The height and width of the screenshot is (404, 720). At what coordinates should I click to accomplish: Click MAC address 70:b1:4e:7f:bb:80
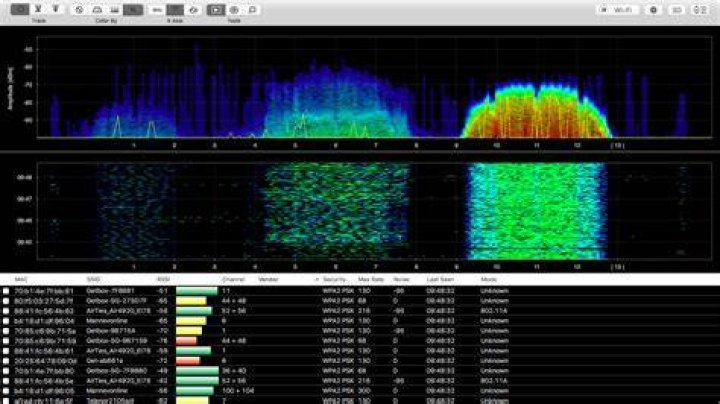pyautogui.click(x=44, y=371)
